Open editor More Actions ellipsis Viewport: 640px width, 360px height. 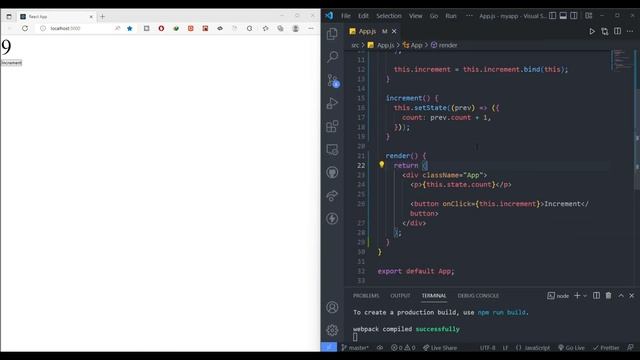[630, 31]
